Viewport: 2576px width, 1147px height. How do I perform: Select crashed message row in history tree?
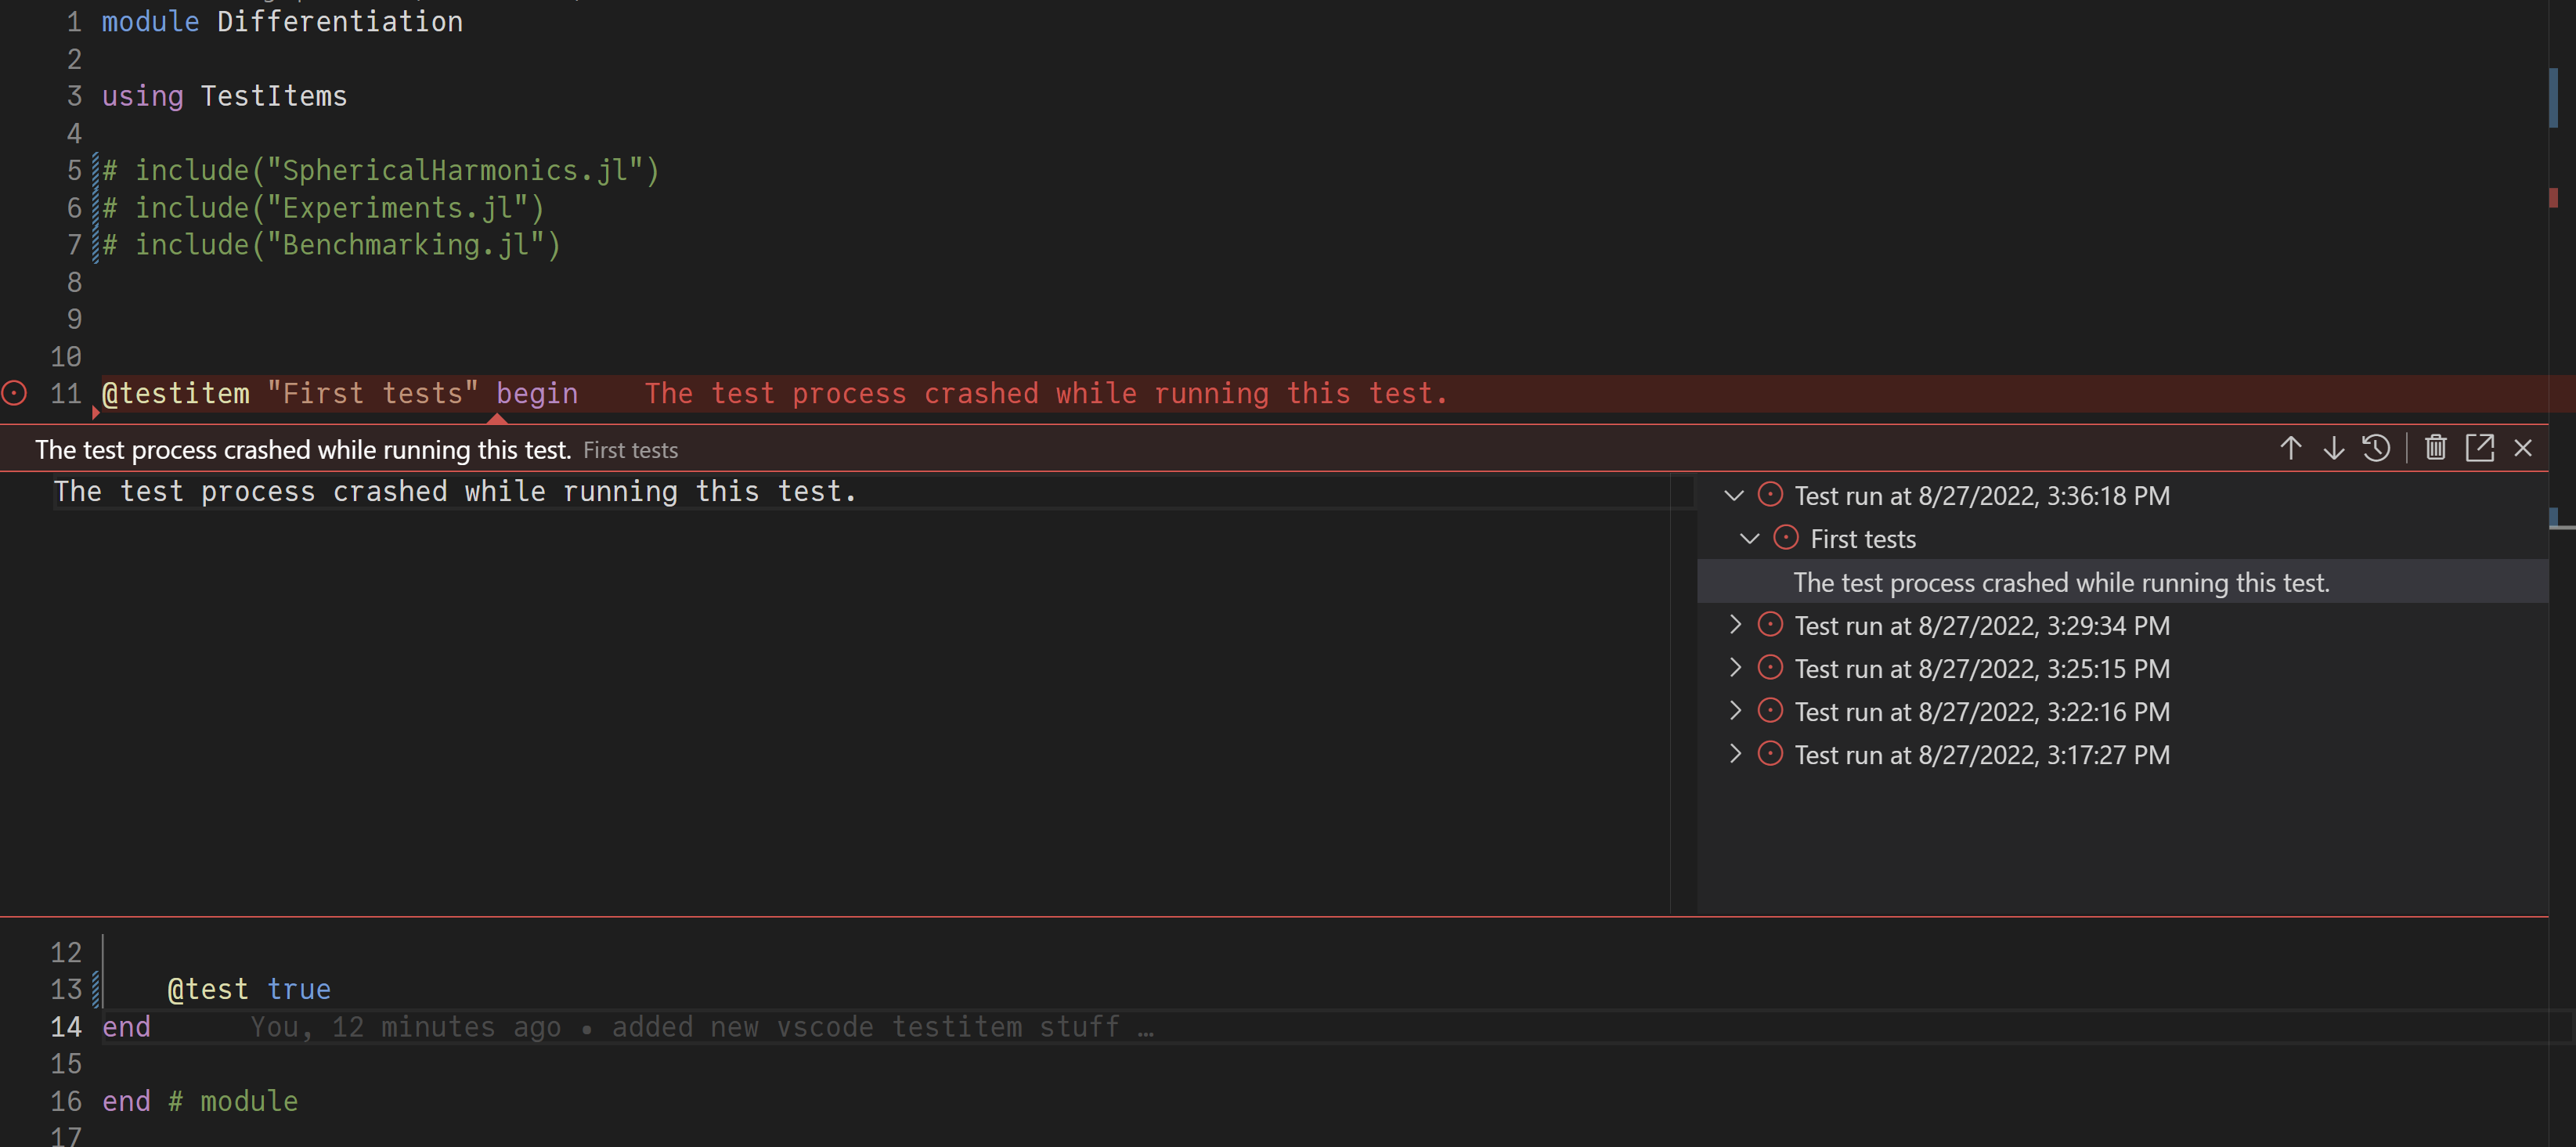tap(2122, 582)
